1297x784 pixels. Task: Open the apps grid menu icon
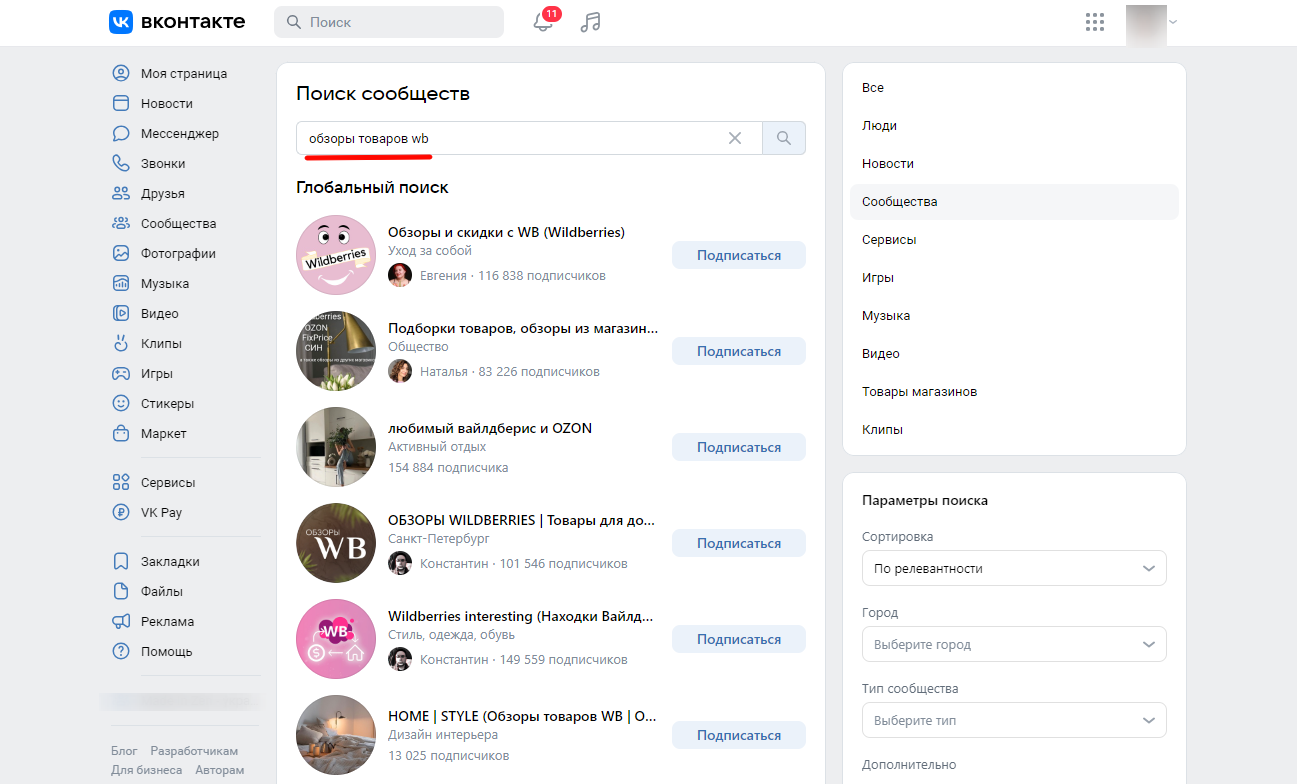click(1095, 22)
